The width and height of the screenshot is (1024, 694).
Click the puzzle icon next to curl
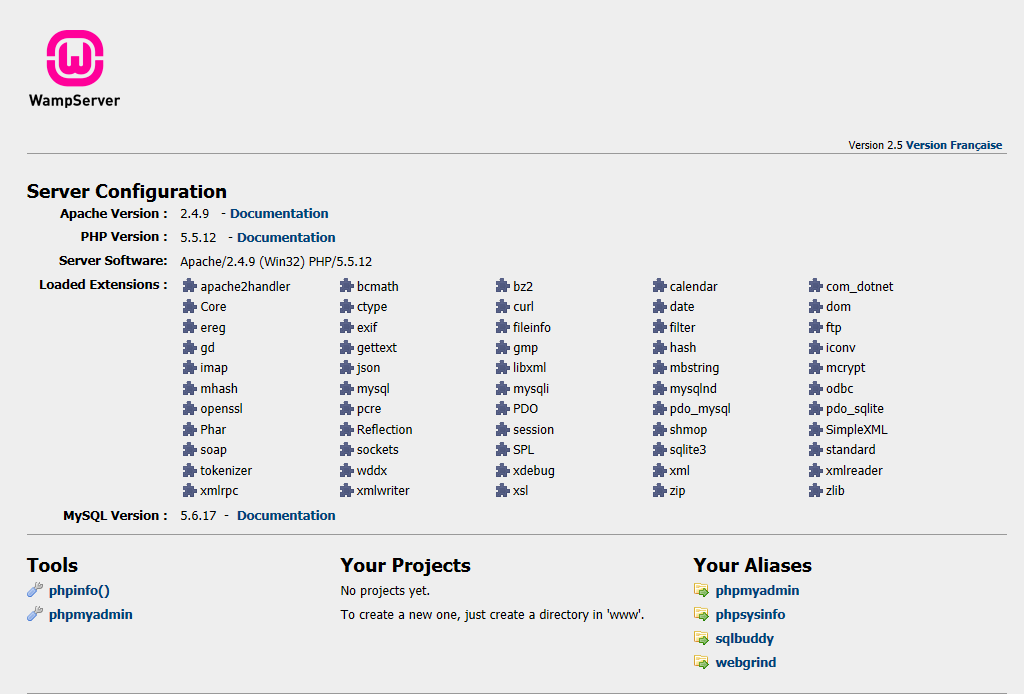[502, 306]
